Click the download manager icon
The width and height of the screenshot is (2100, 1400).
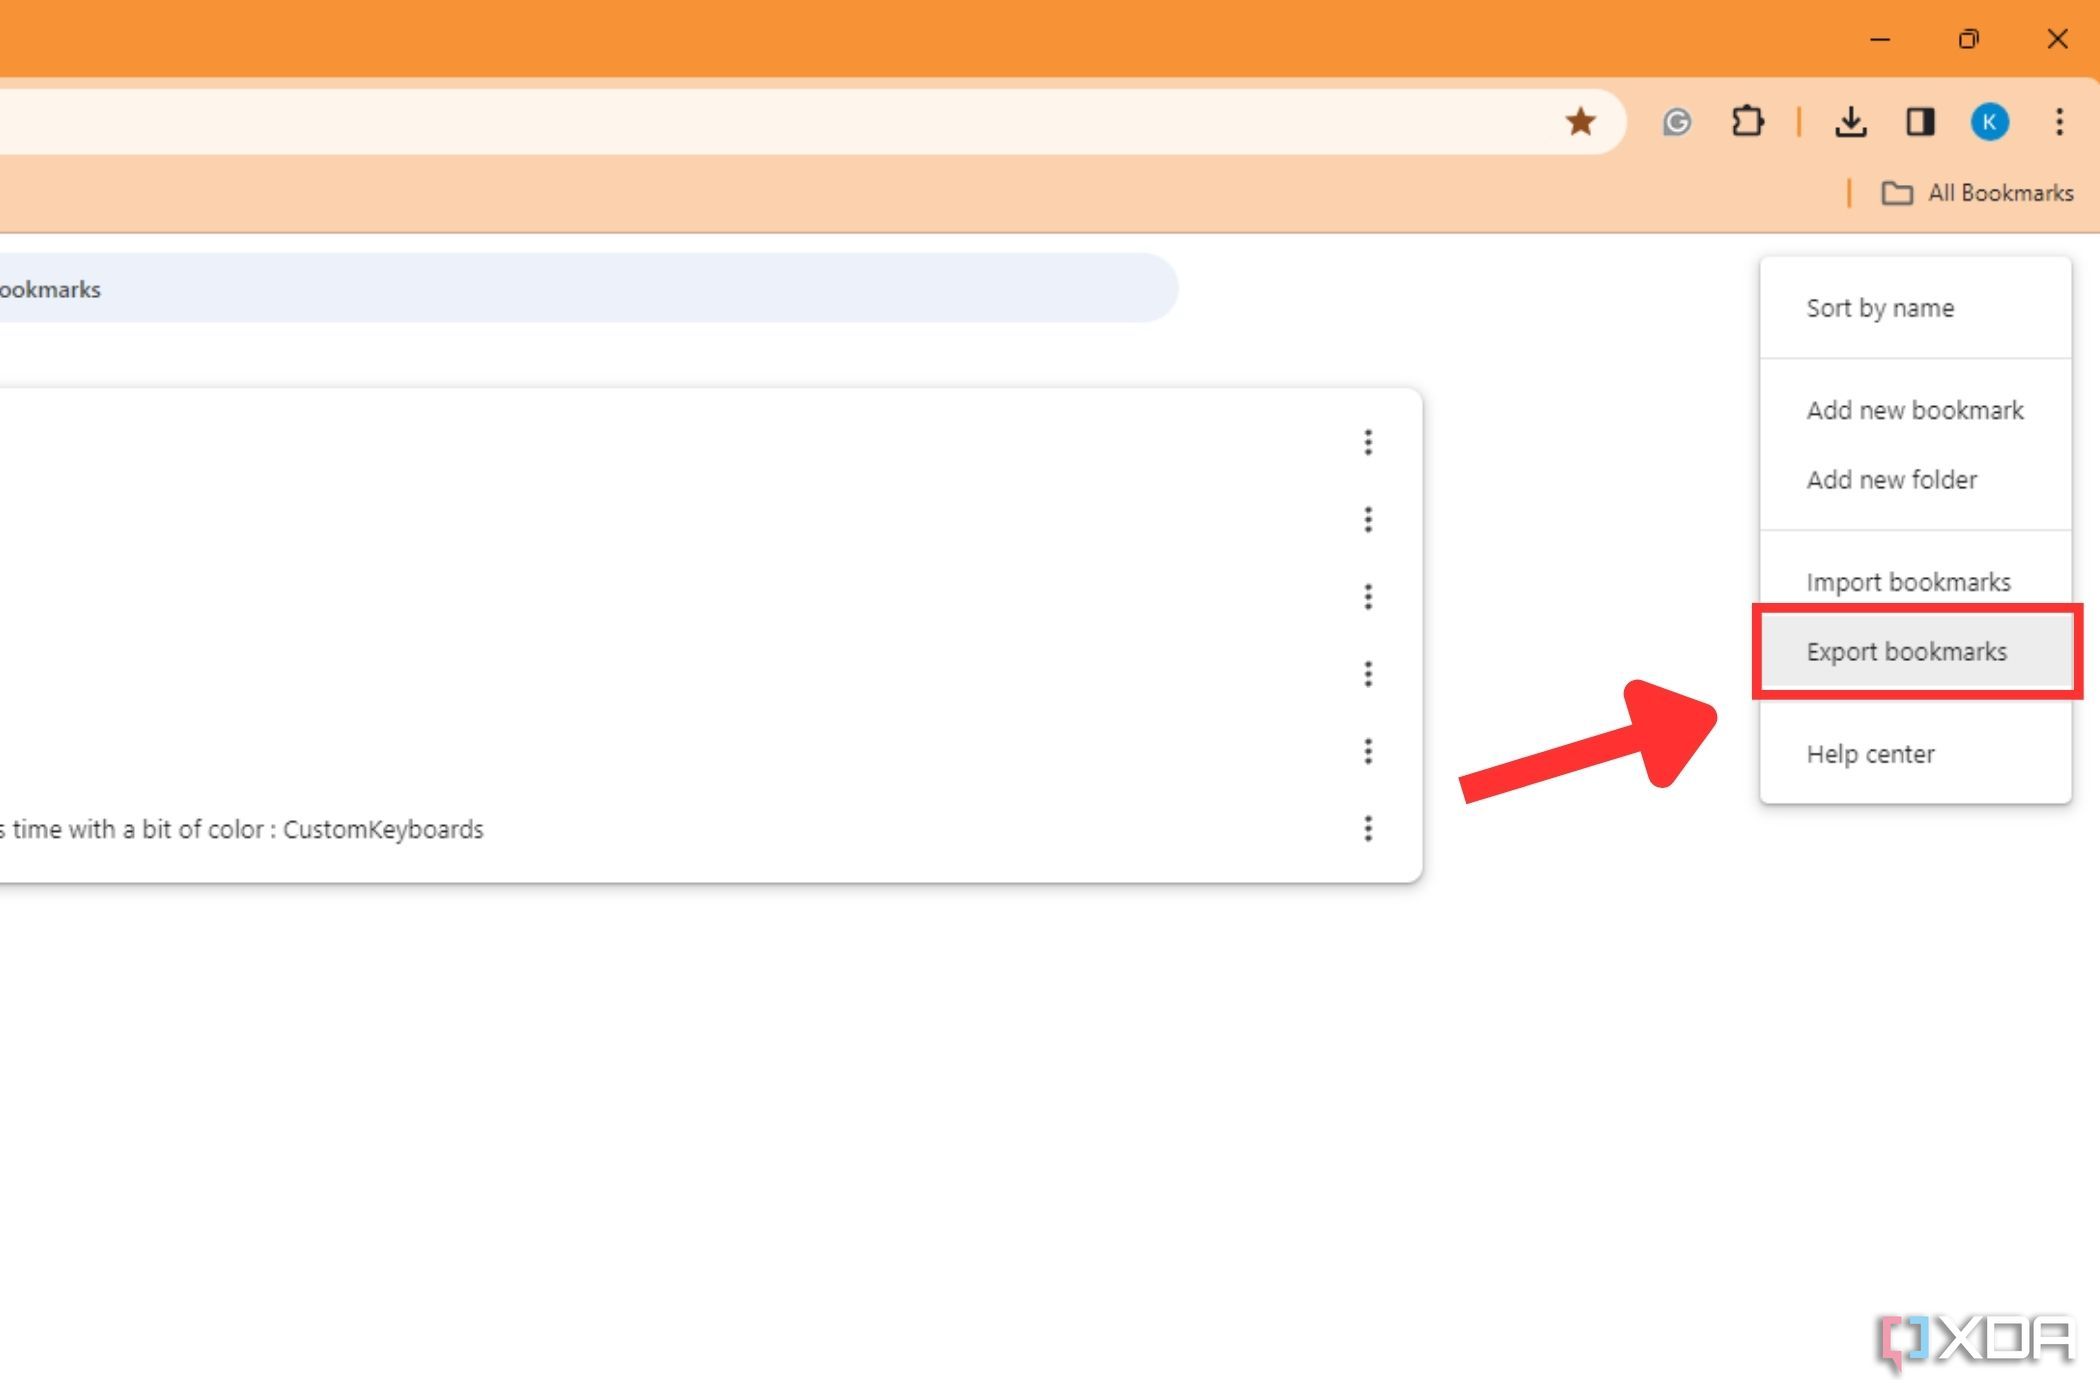click(x=1850, y=120)
